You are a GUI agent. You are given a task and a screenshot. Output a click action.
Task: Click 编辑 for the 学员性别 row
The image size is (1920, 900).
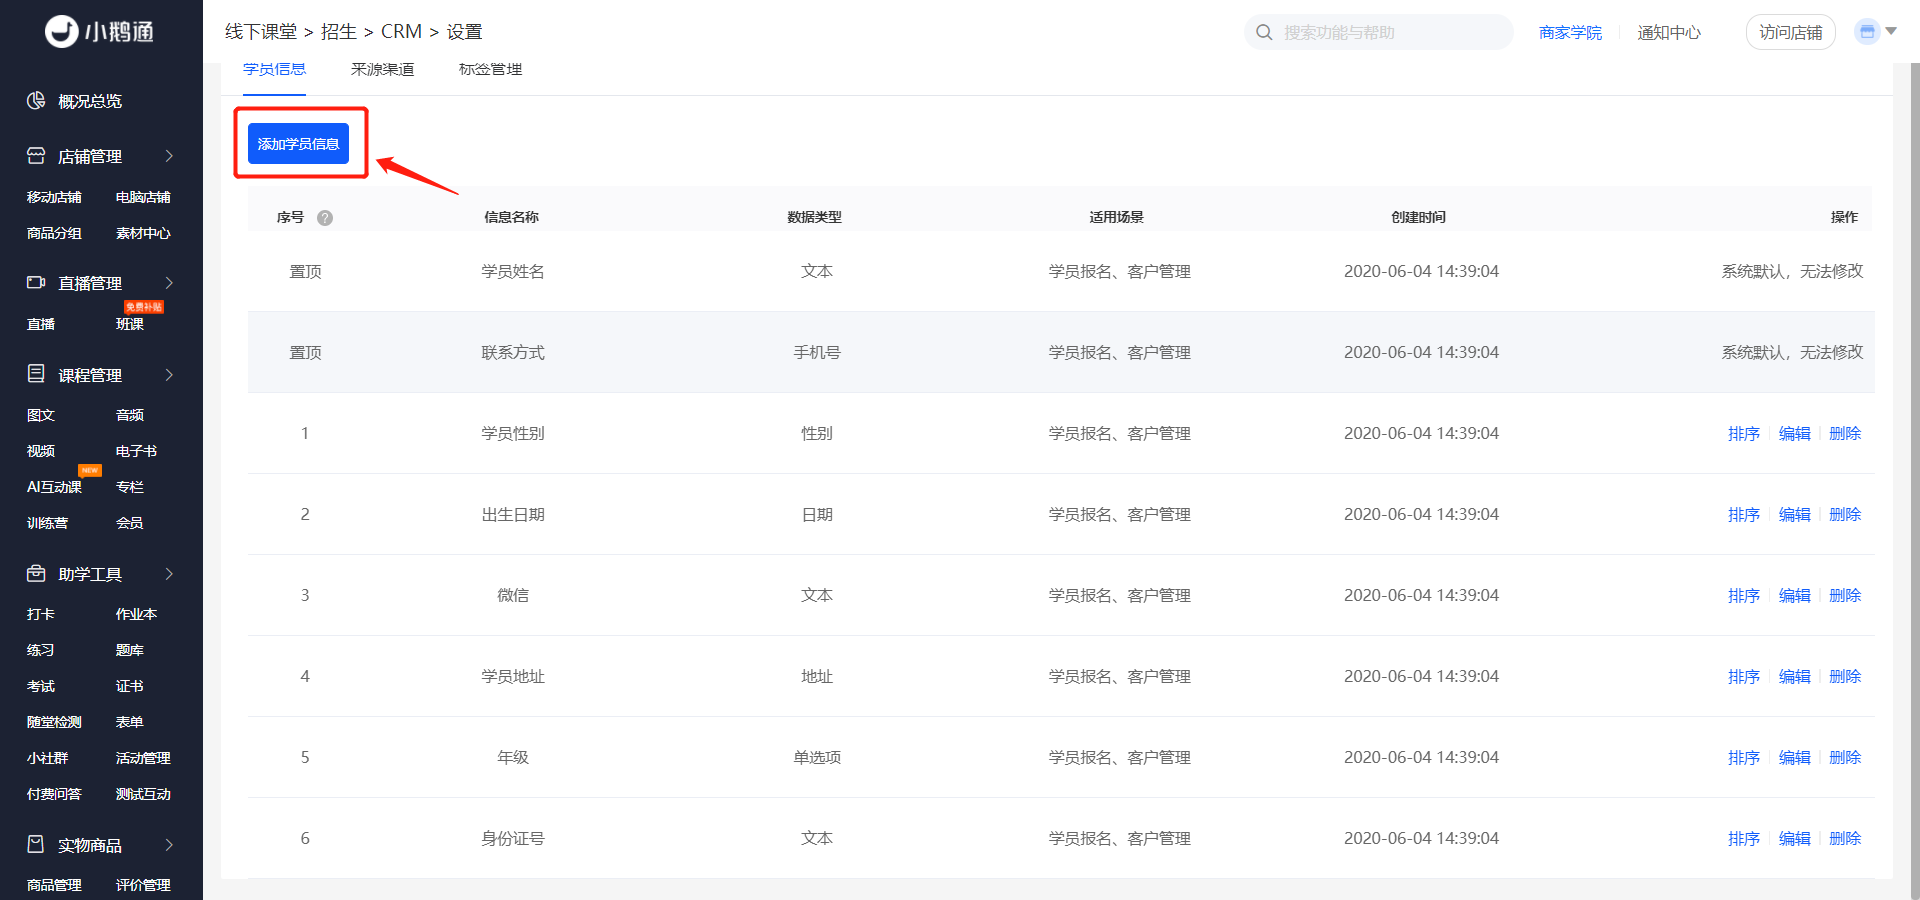point(1794,433)
